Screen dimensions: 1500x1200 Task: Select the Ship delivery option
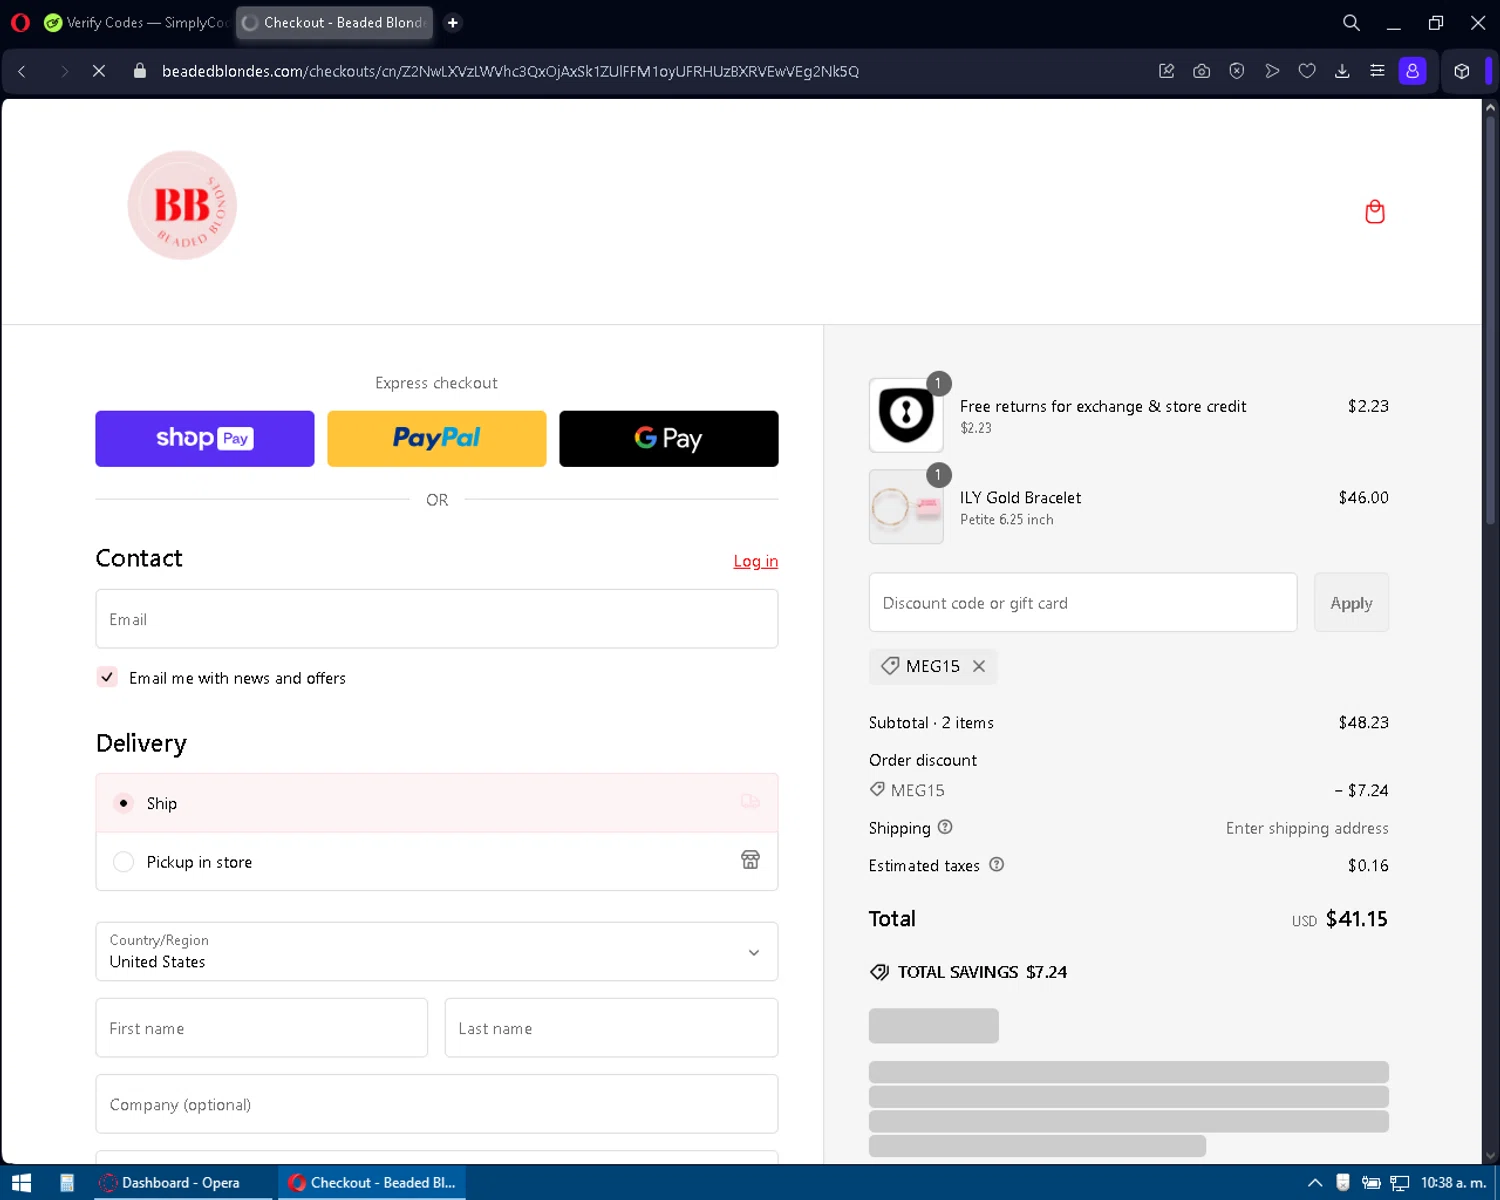[x=437, y=803]
